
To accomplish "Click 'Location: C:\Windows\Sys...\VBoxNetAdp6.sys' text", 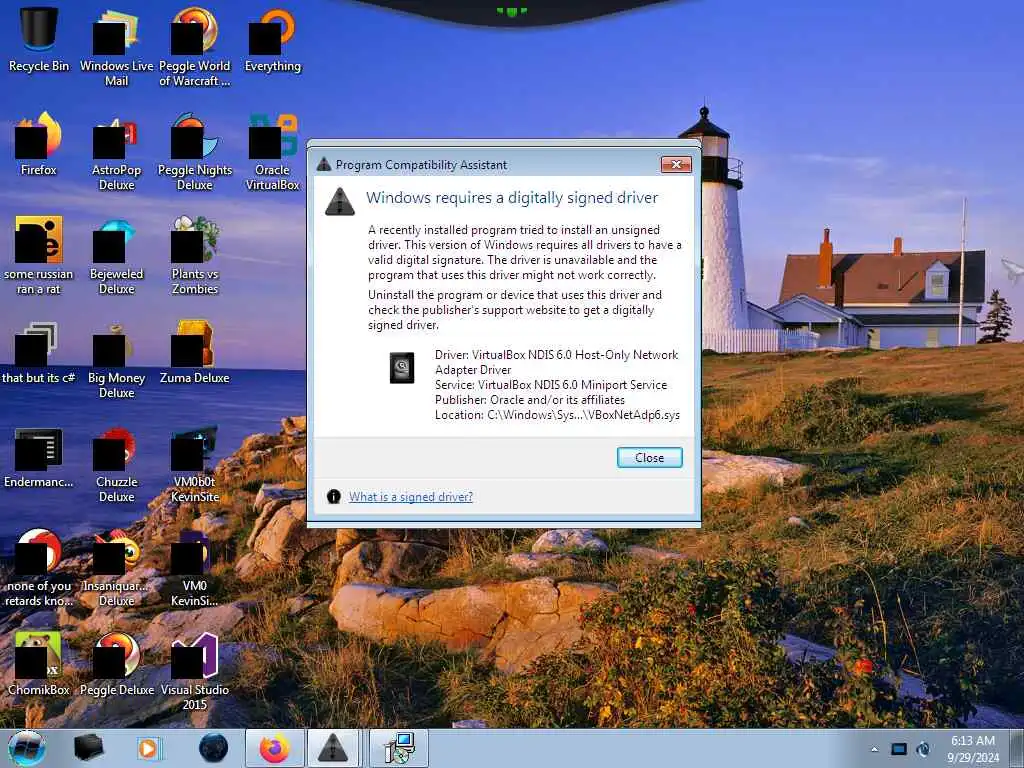I will coord(557,415).
